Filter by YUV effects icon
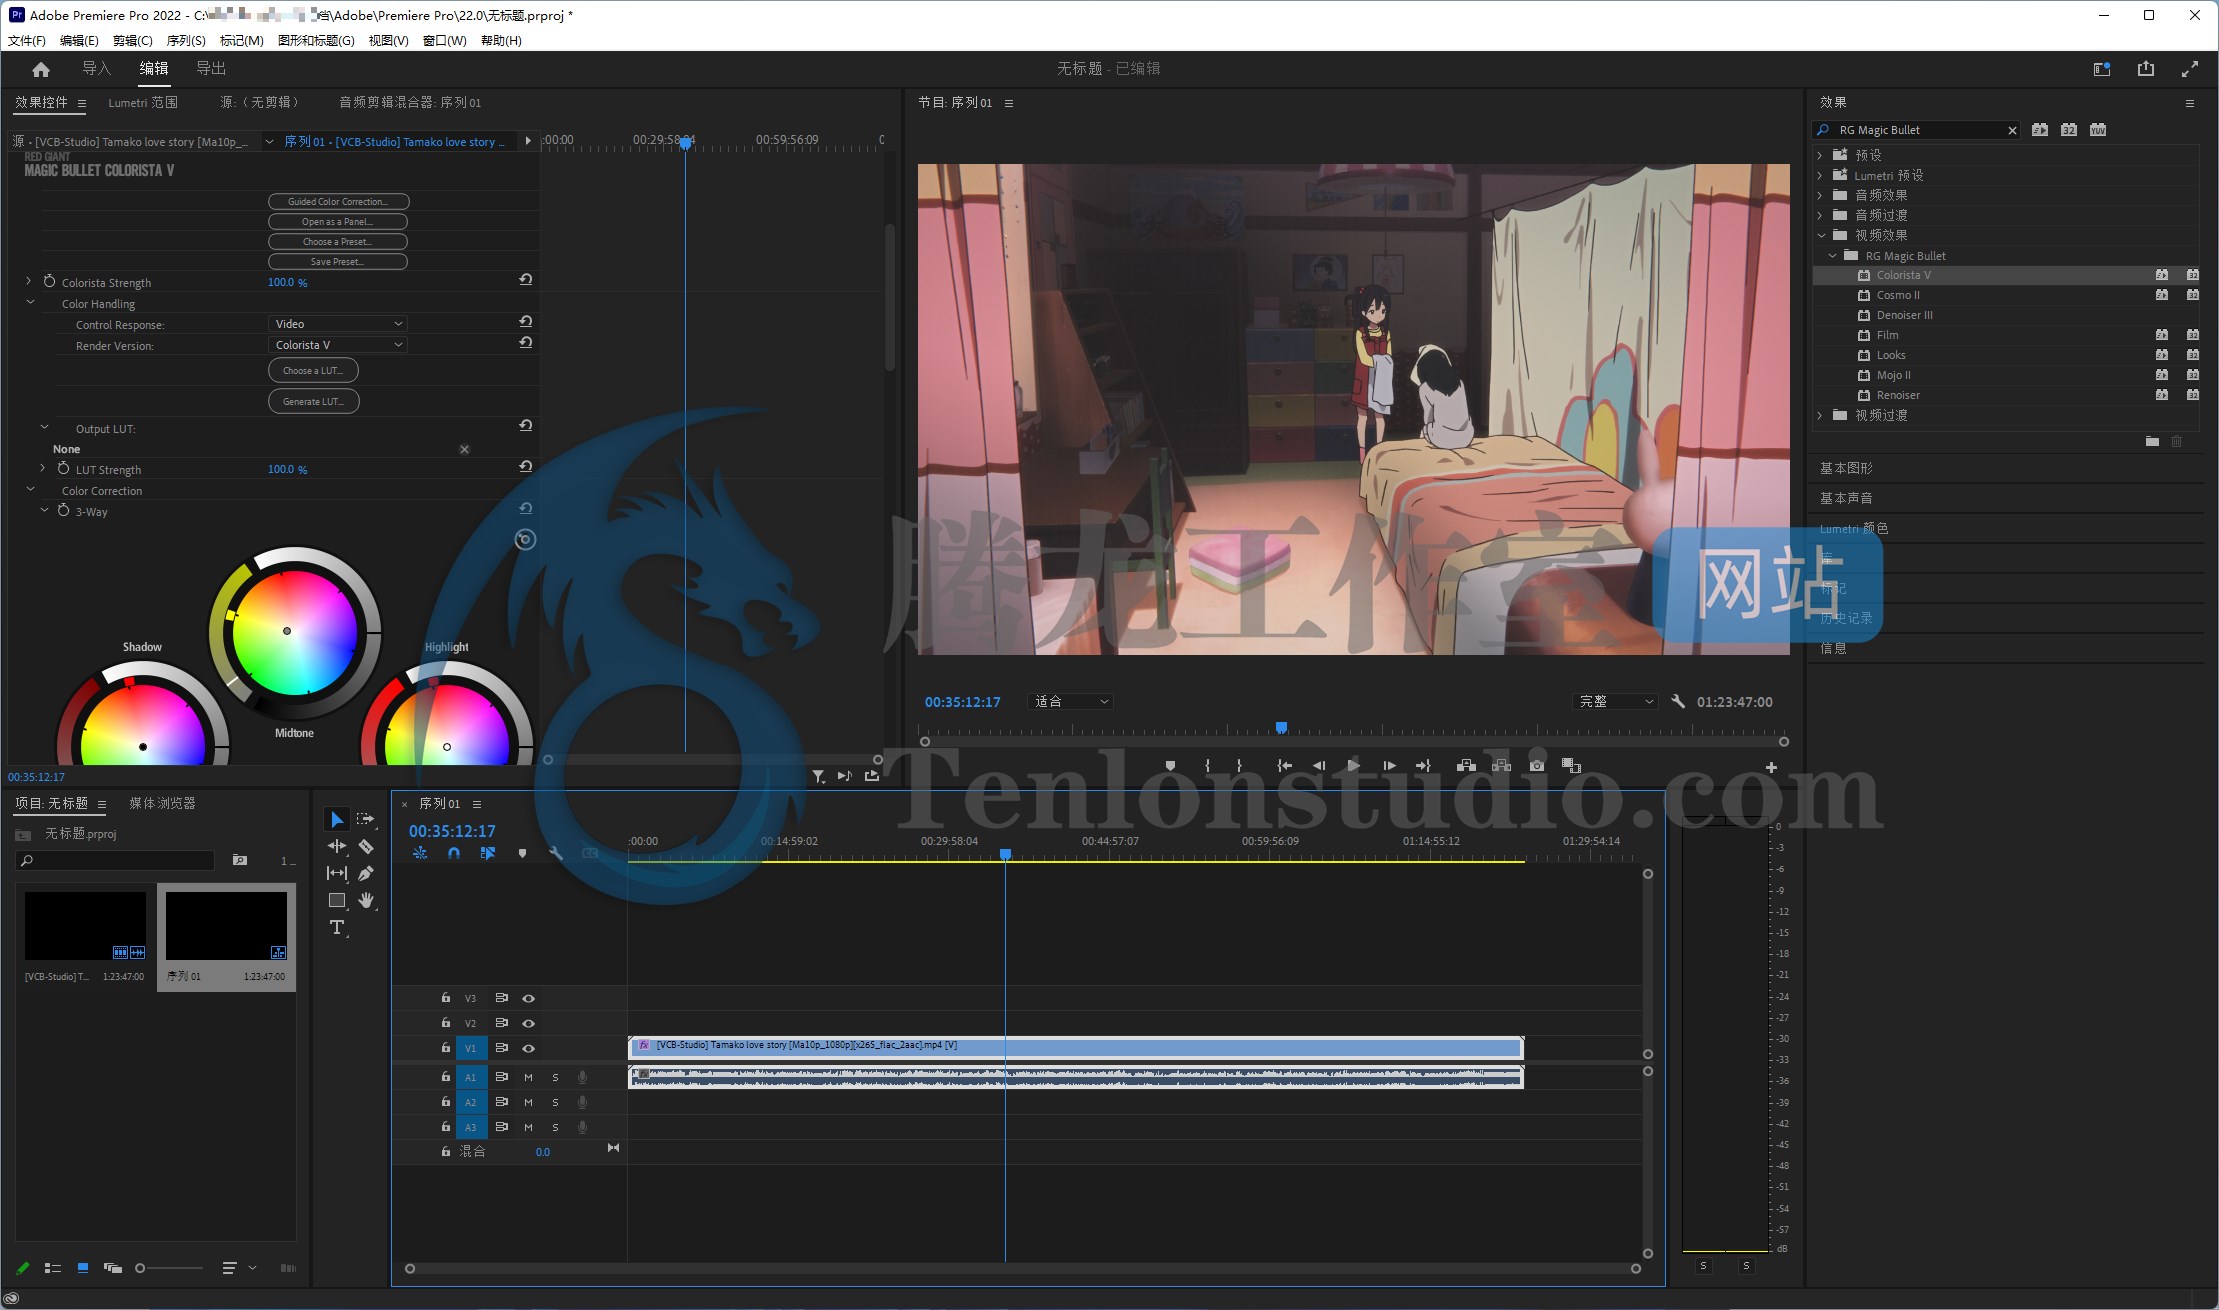 [2098, 130]
